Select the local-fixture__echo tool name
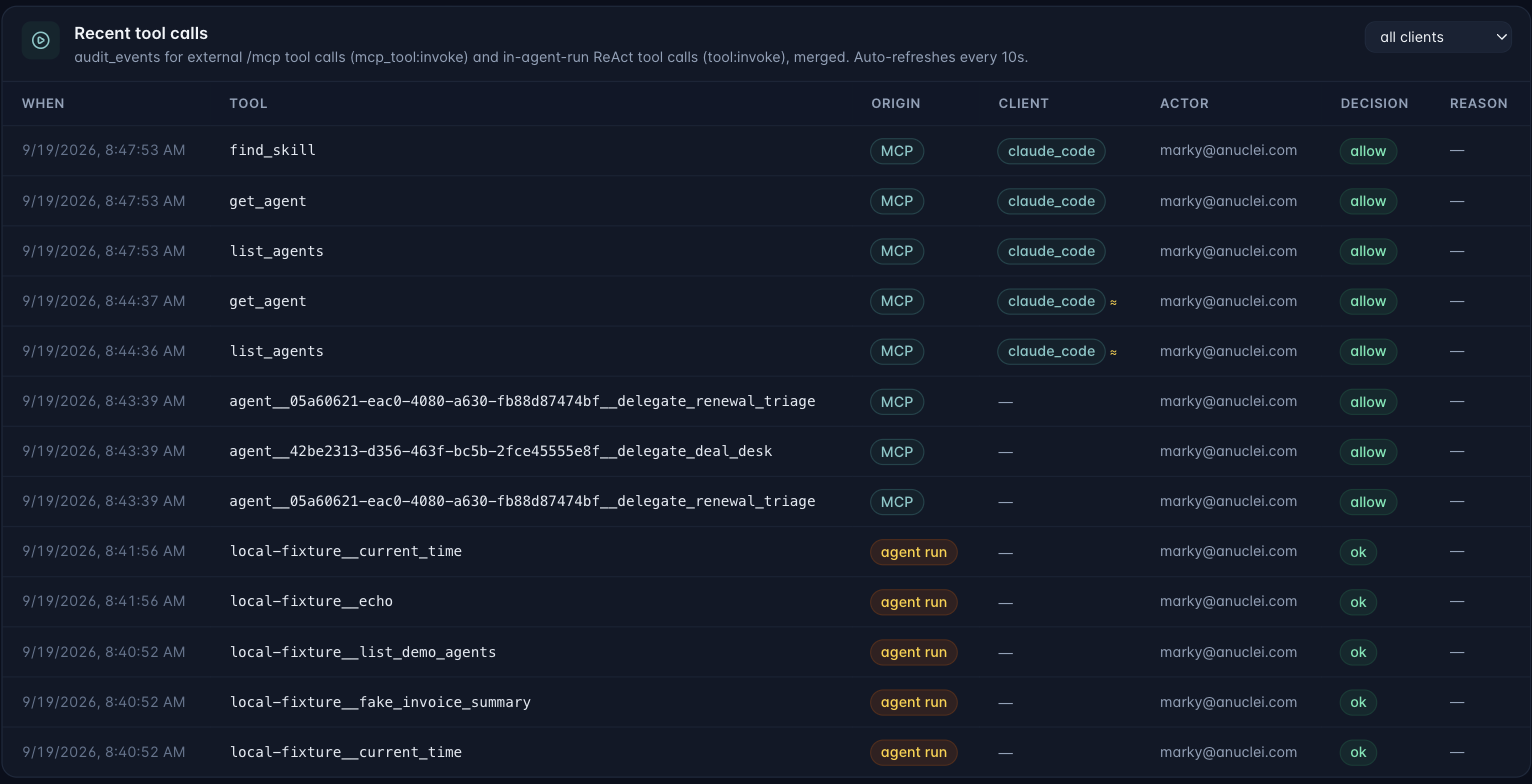 coord(311,601)
